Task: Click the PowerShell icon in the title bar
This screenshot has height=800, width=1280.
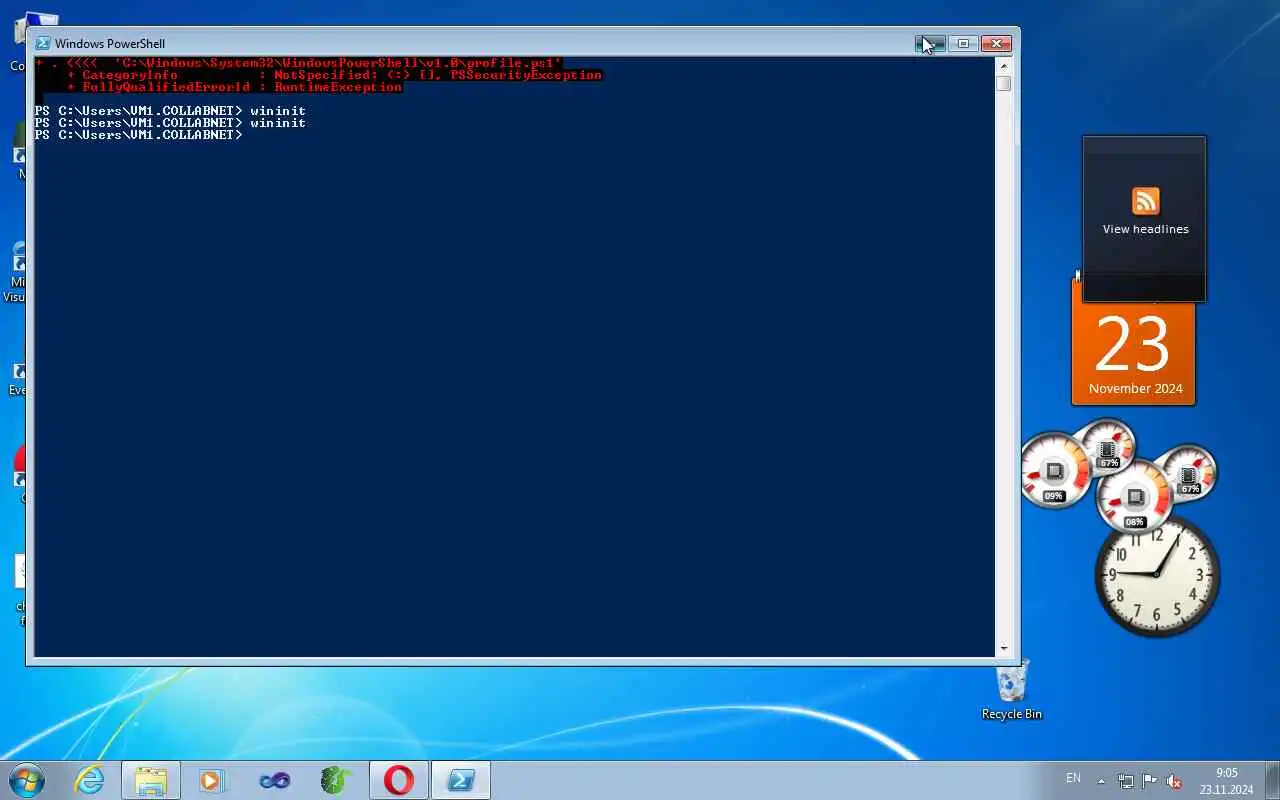Action: 43,44
